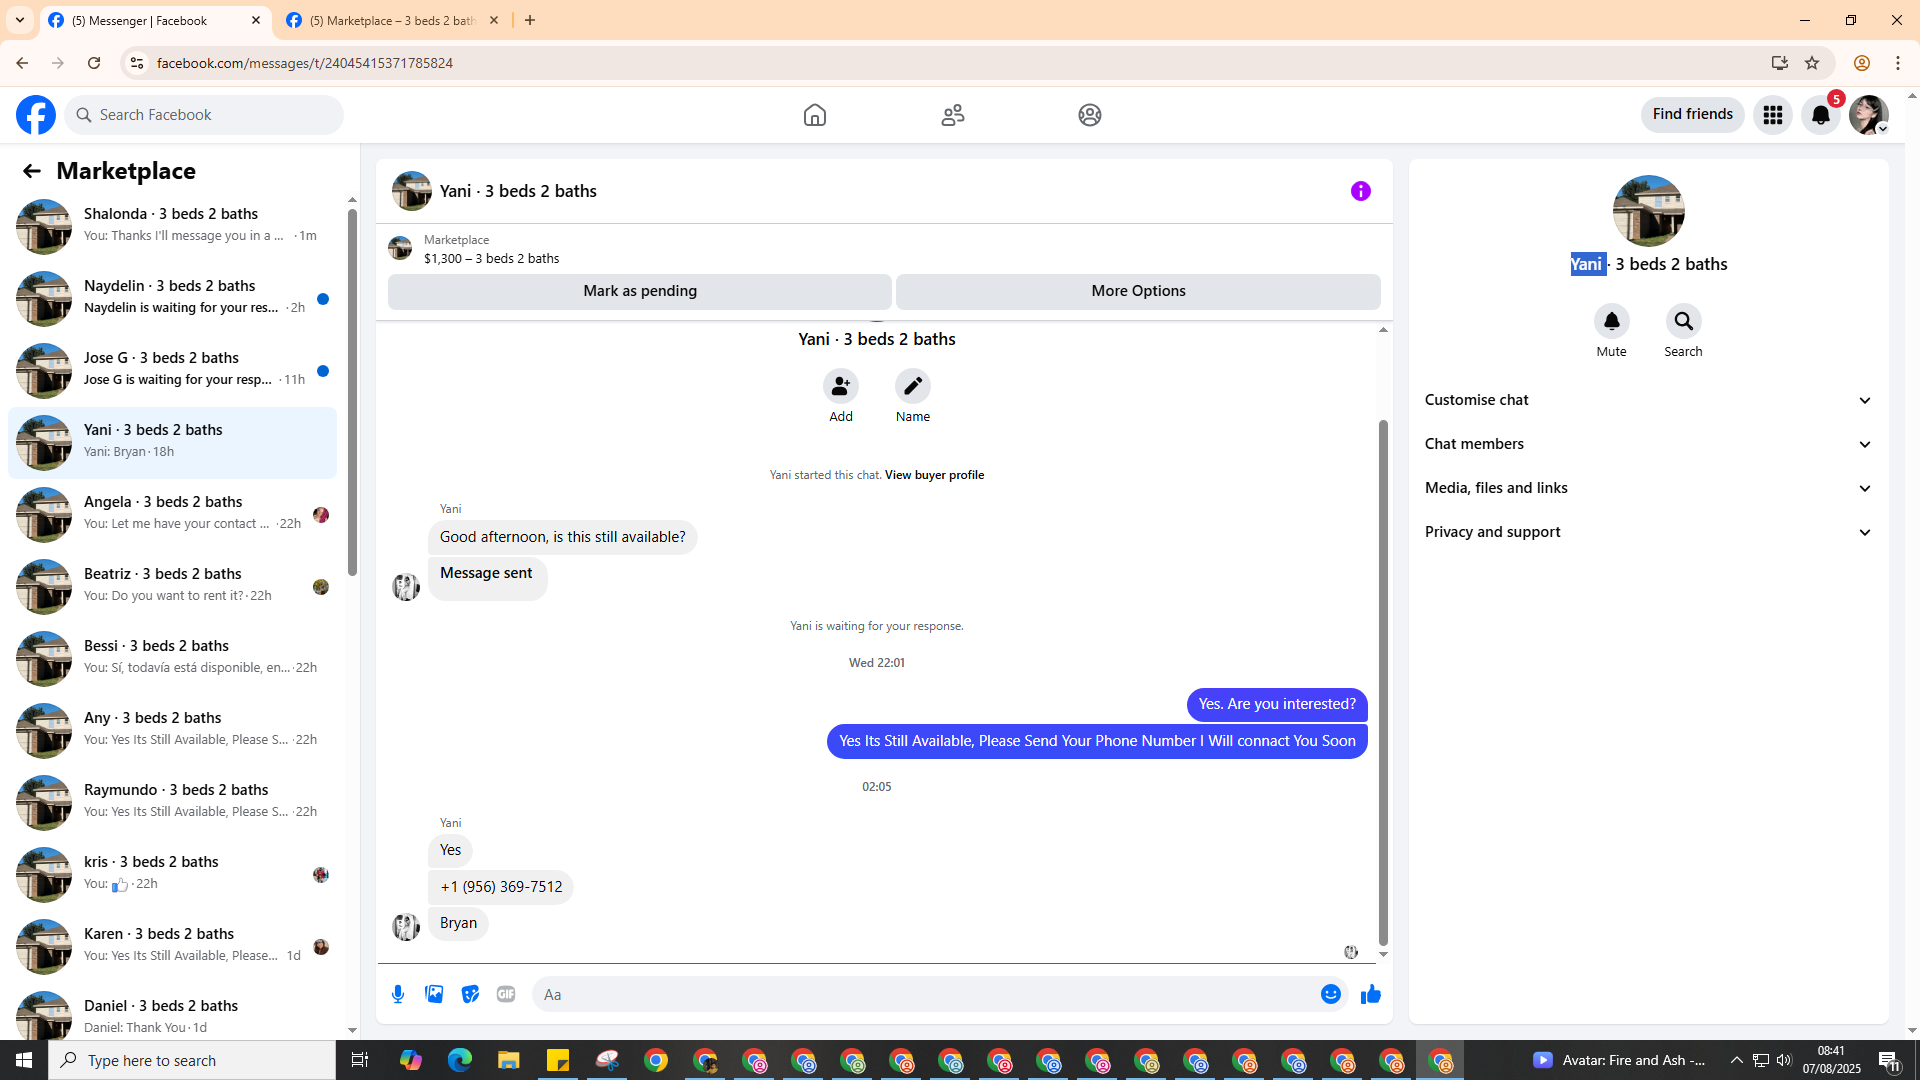Open Naydelin's conversation
The width and height of the screenshot is (1920, 1080).
[173, 298]
